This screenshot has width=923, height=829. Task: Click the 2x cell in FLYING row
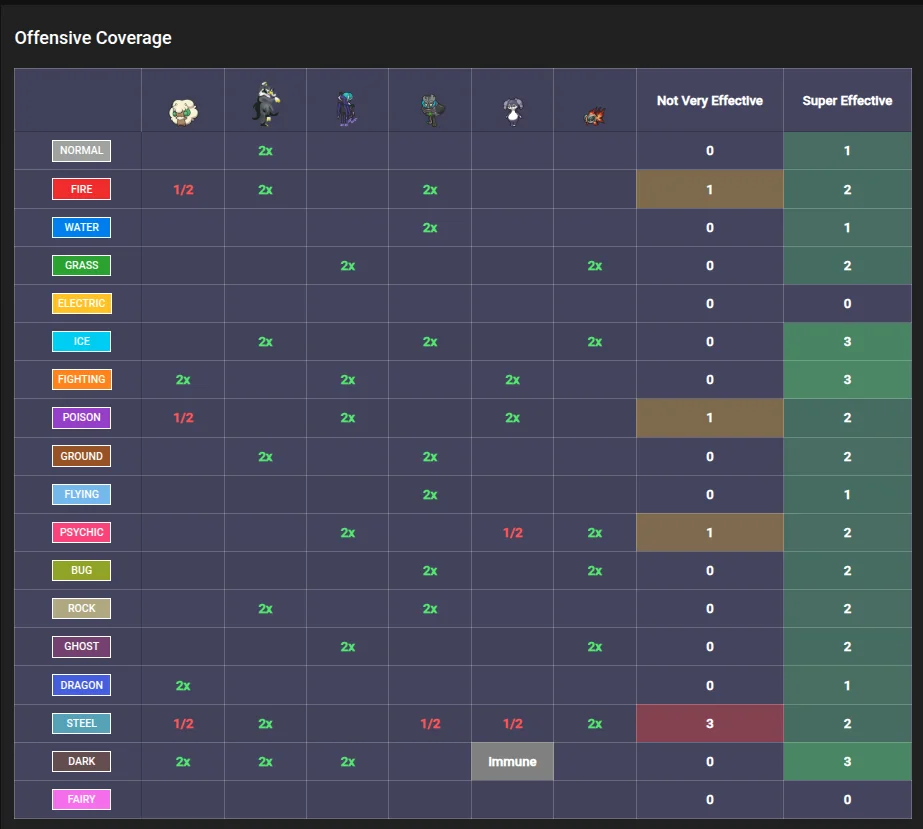(x=430, y=495)
